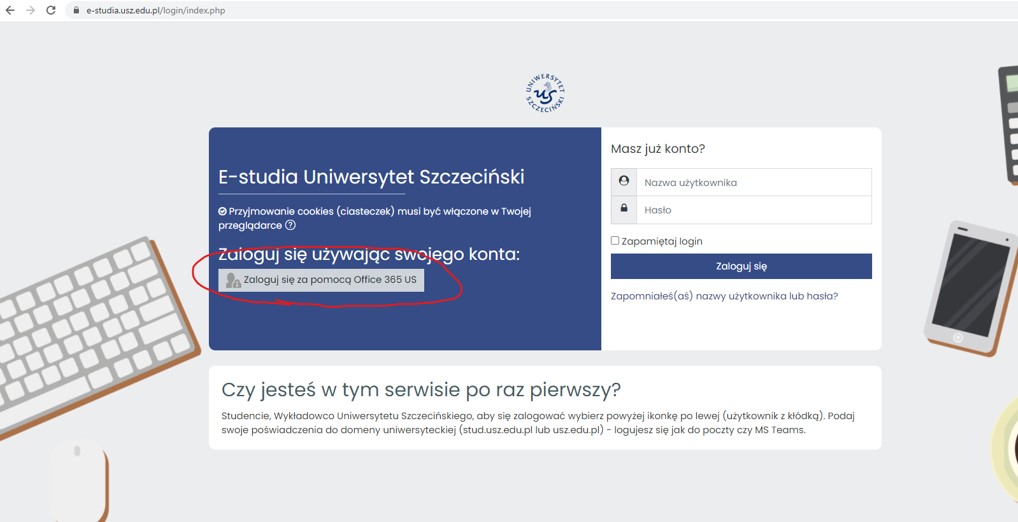This screenshot has height=522, width=1018.
Task: Open the forgotten username or password link
Action: click(x=724, y=296)
